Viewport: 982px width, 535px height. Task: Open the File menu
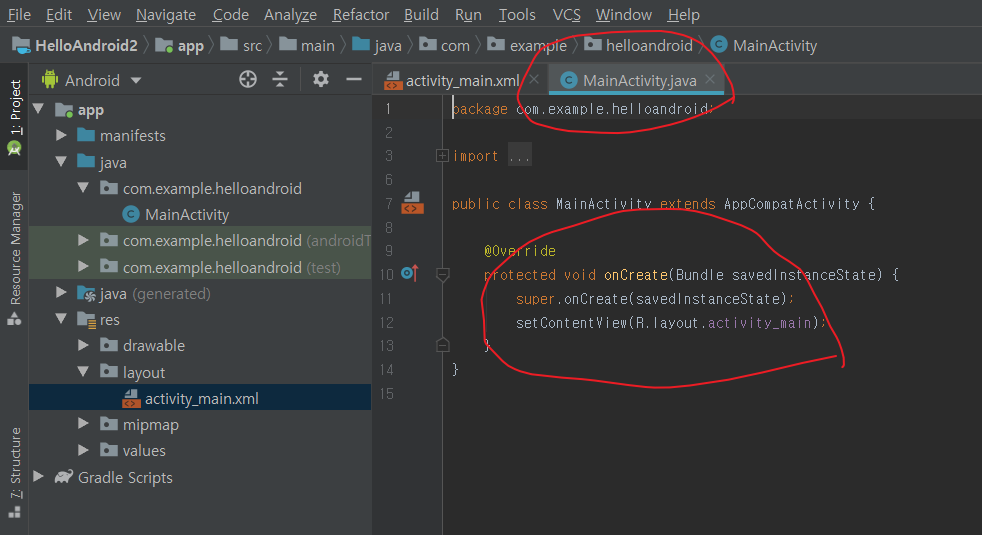[x=19, y=14]
